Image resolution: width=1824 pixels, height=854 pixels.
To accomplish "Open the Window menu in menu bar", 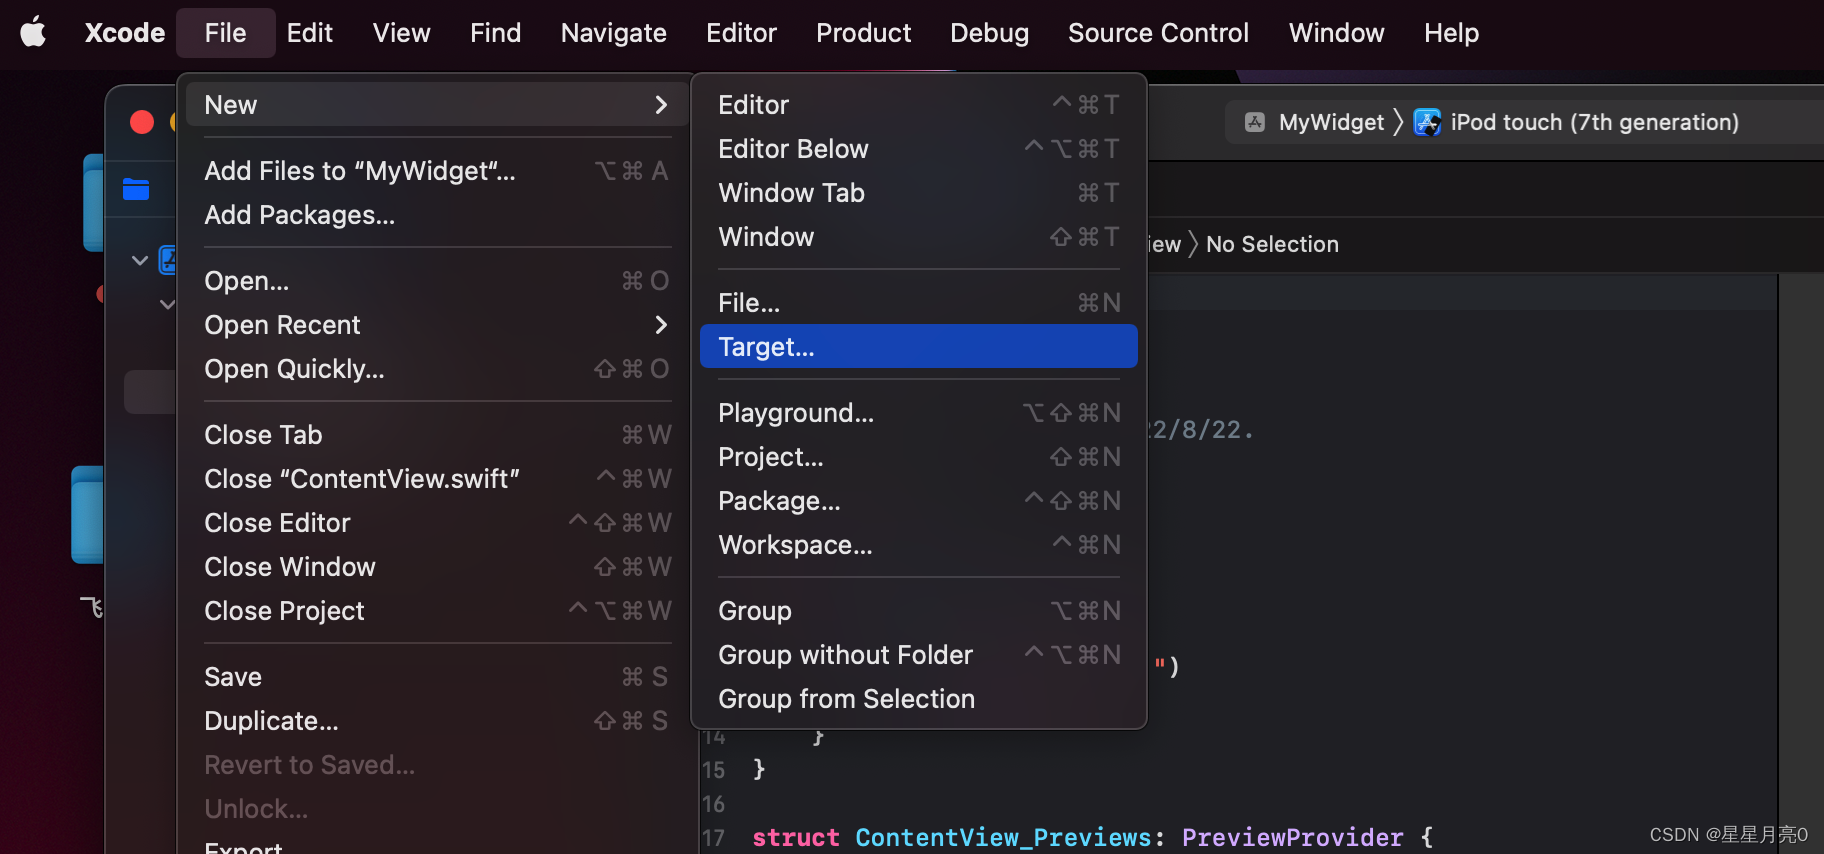I will [x=1336, y=33].
